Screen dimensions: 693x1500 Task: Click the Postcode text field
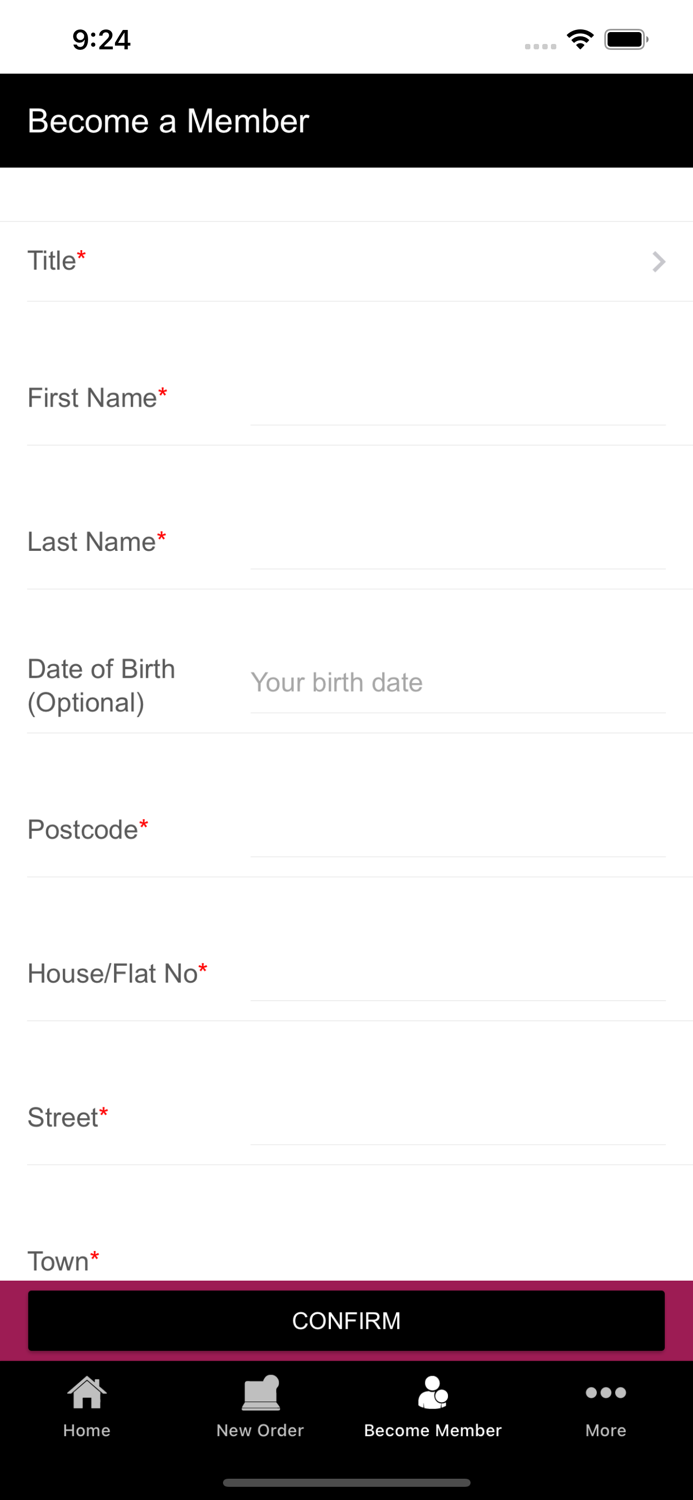pos(457,831)
